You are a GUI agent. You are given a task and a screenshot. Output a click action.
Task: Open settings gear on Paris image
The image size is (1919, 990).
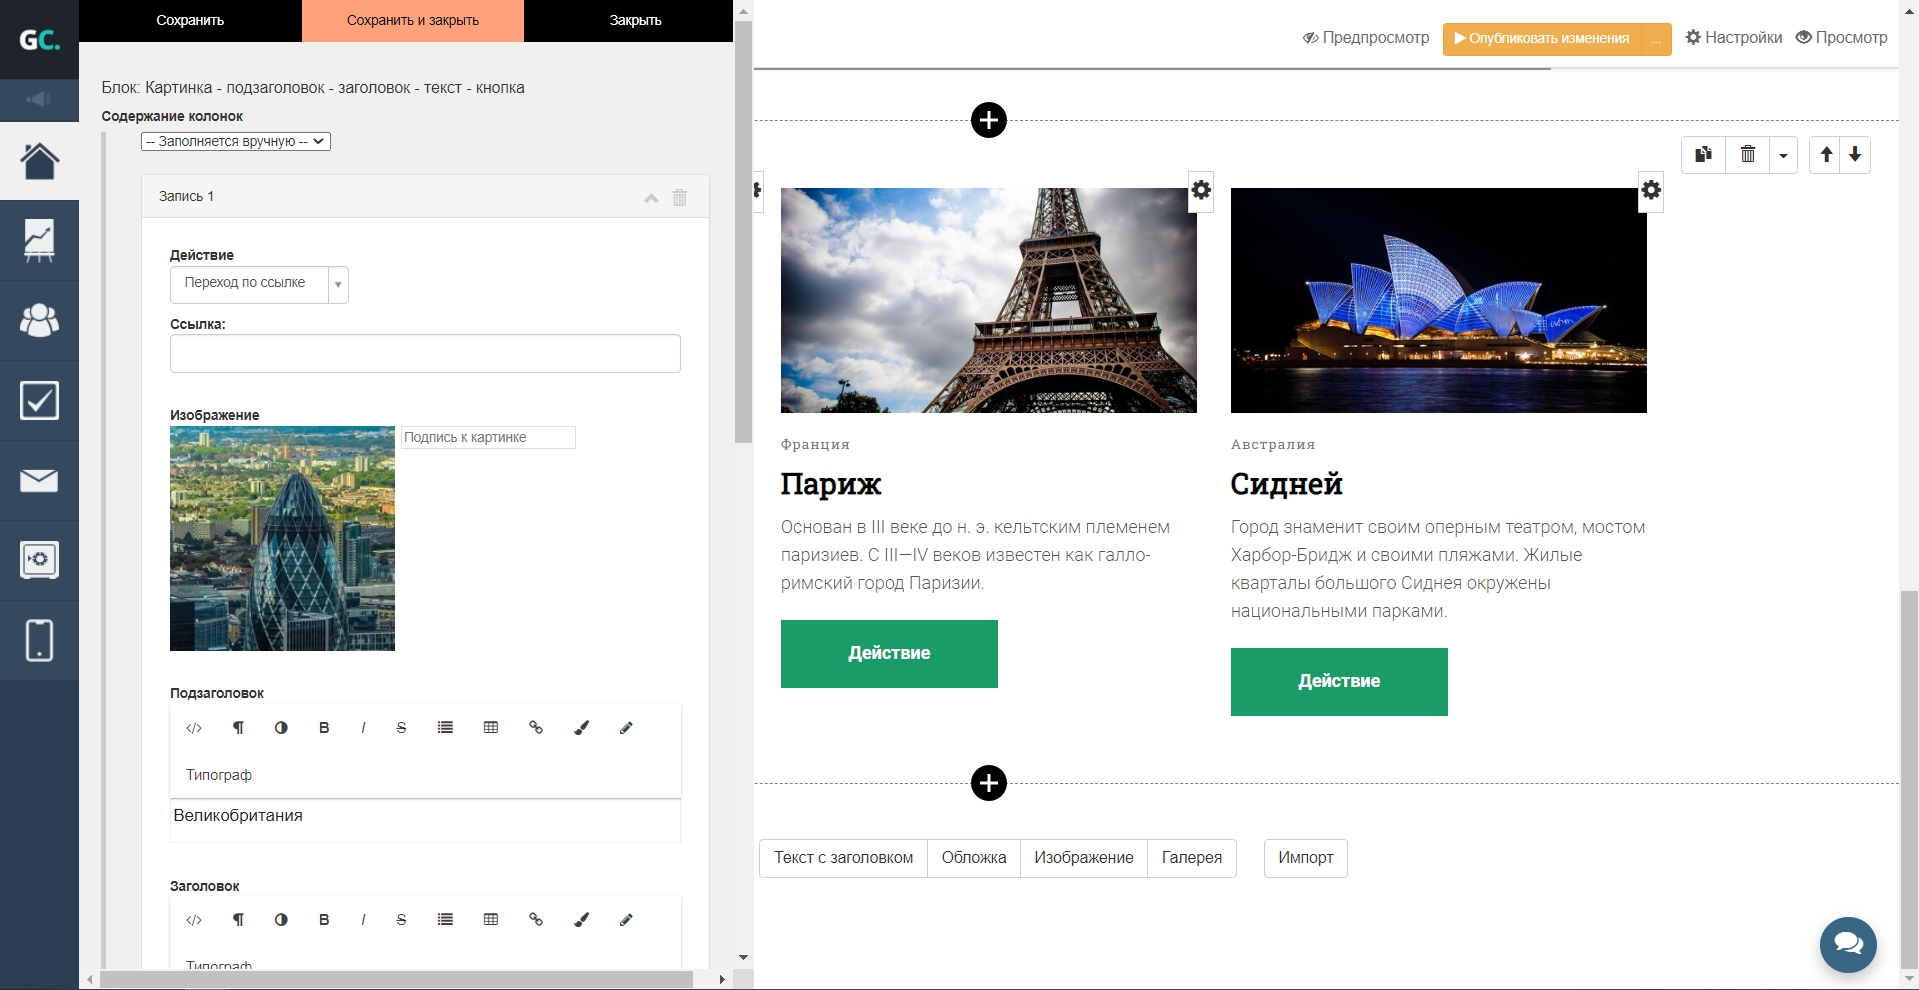click(x=1201, y=190)
